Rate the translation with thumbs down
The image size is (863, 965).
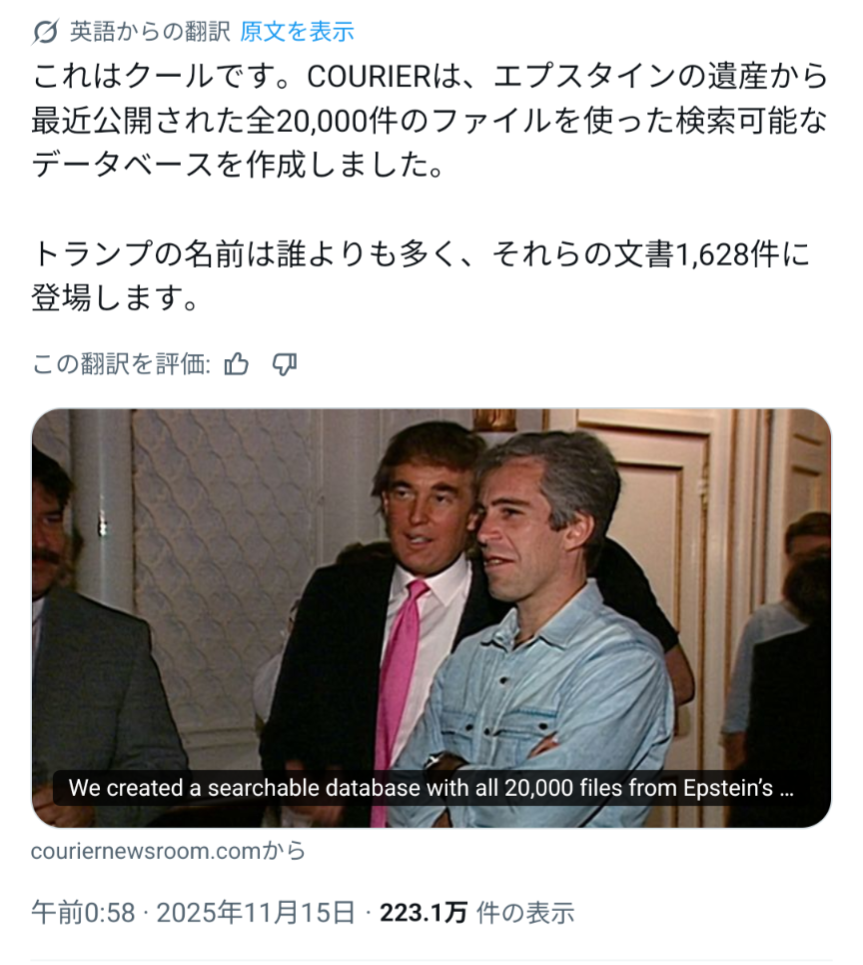[x=284, y=364]
